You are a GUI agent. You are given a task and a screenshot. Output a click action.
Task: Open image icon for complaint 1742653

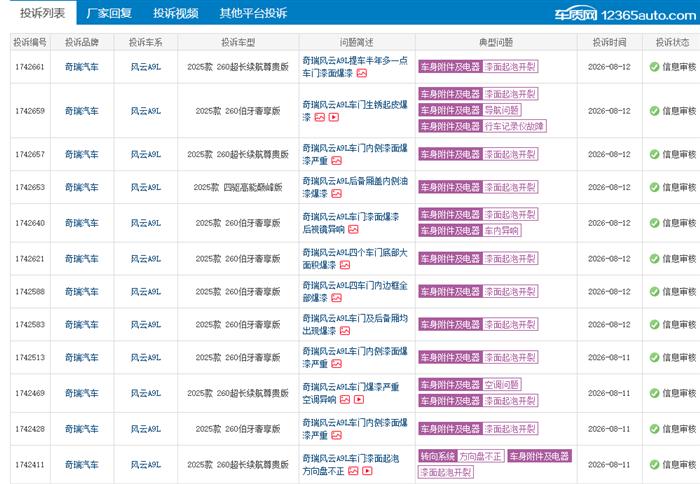(337, 193)
